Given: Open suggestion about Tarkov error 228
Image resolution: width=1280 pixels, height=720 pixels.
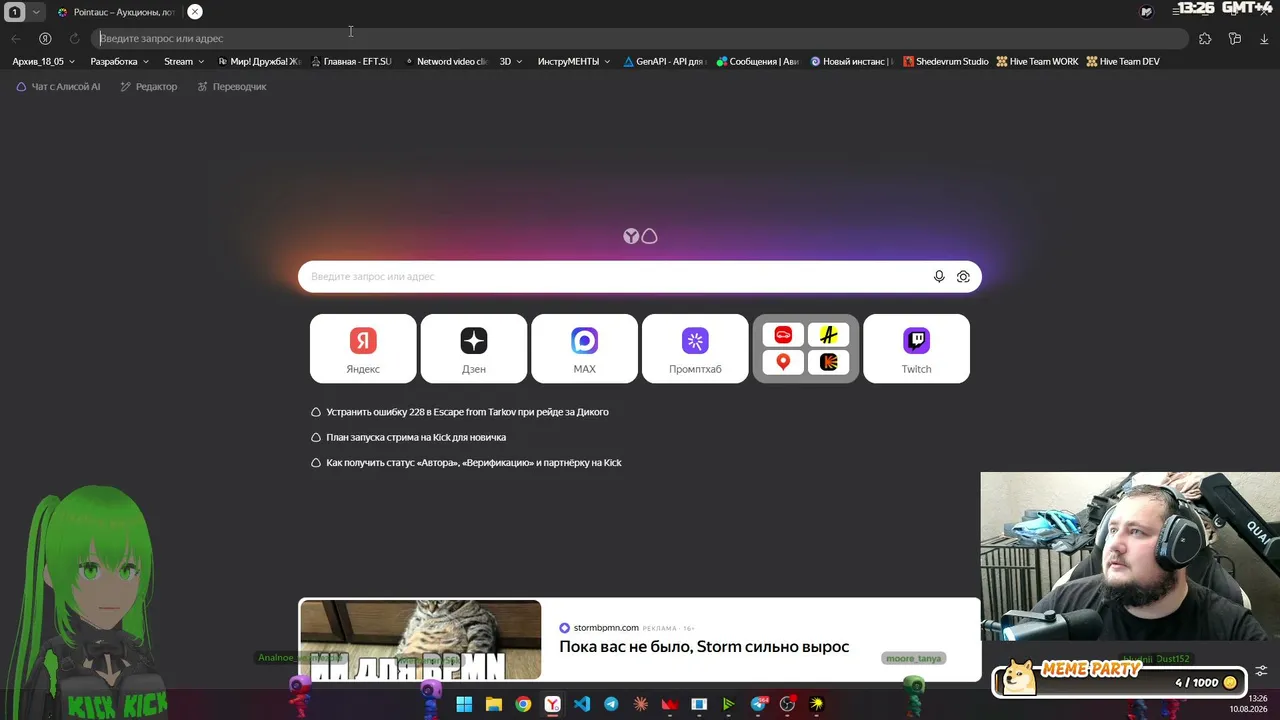Looking at the screenshot, I should (x=460, y=412).
